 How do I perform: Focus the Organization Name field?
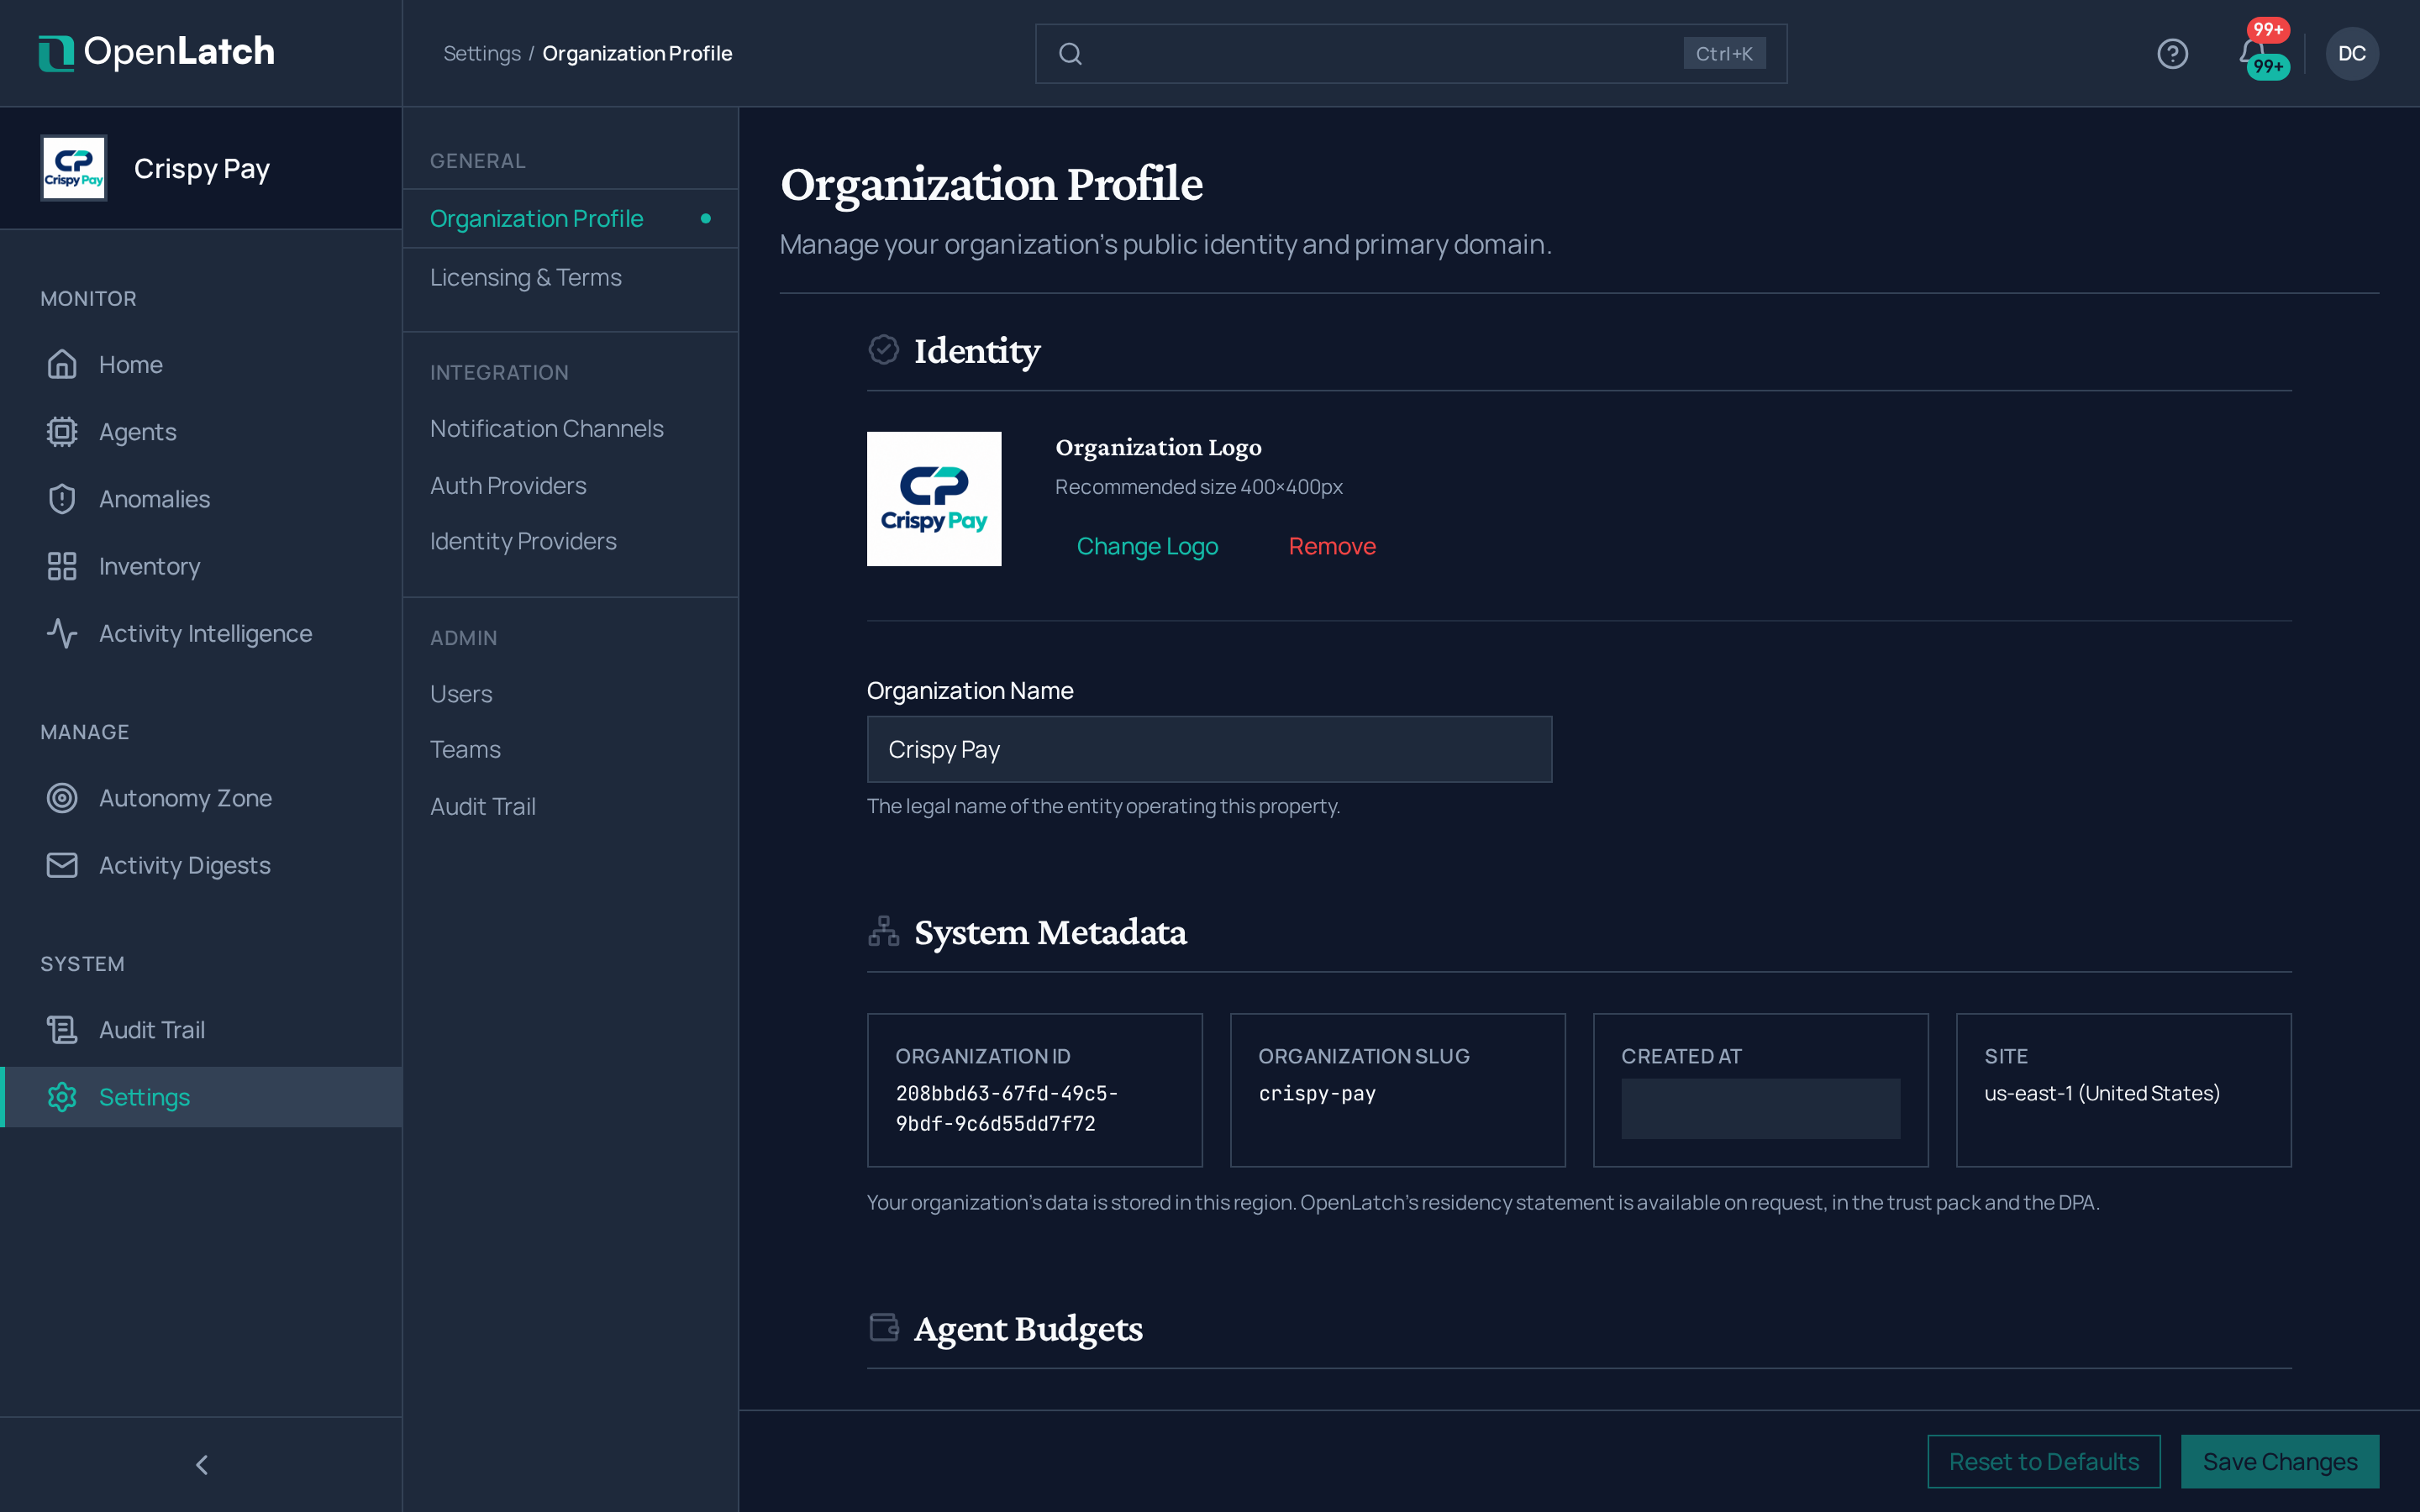[x=1209, y=749]
